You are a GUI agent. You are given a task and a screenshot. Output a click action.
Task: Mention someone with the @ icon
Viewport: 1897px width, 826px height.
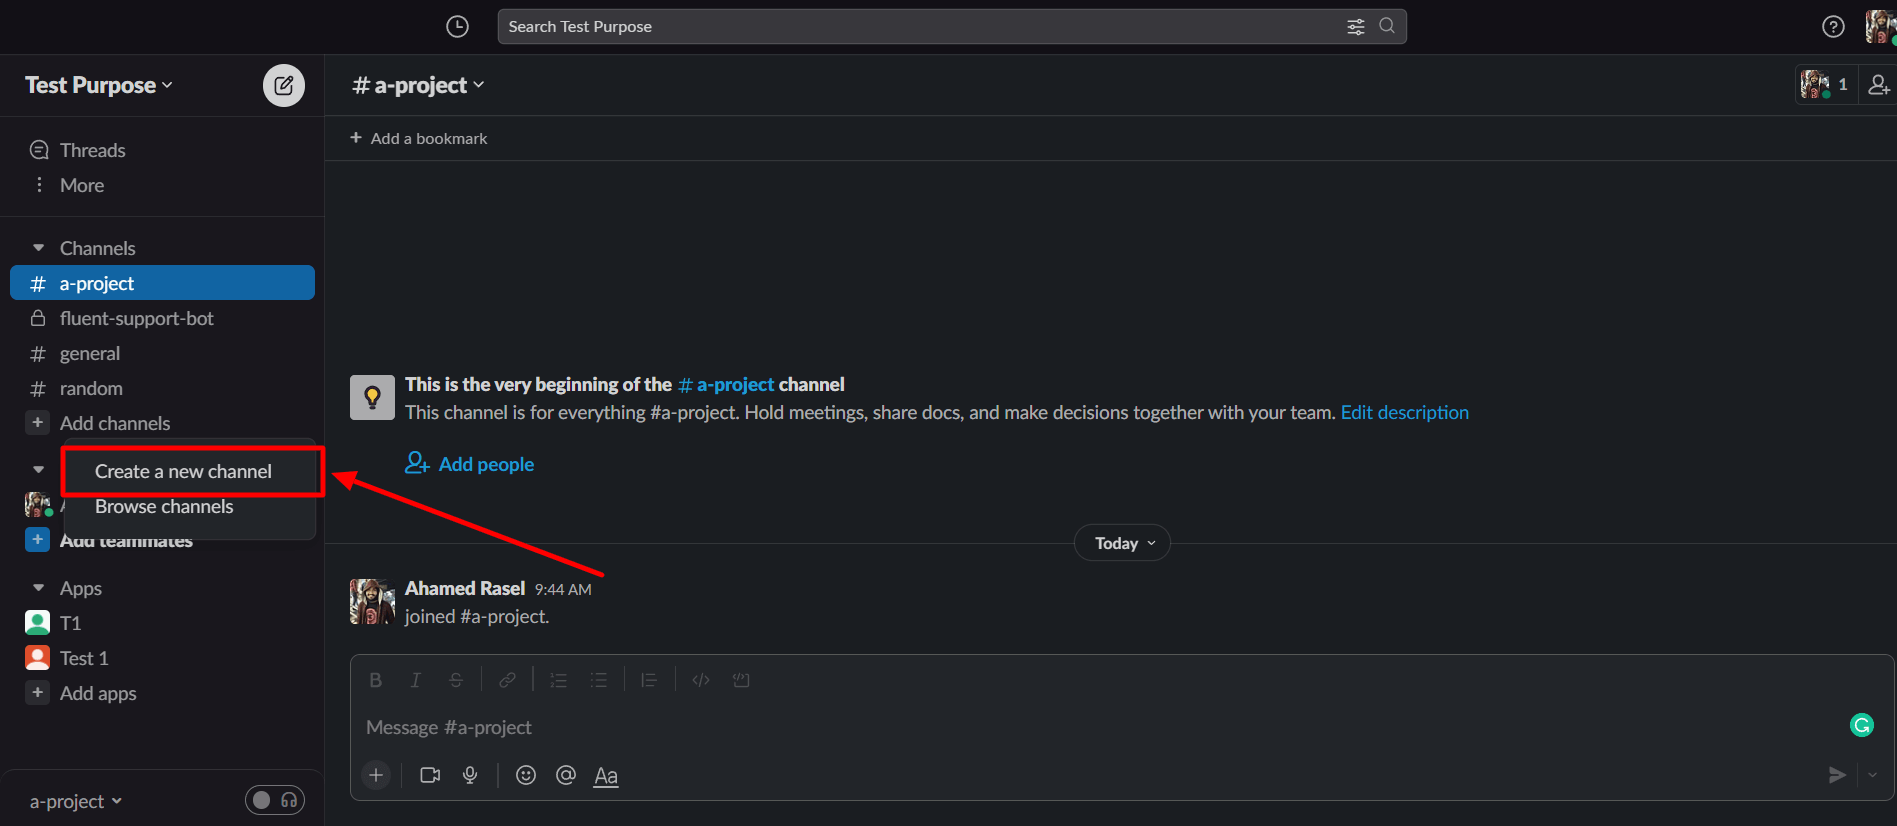click(566, 775)
